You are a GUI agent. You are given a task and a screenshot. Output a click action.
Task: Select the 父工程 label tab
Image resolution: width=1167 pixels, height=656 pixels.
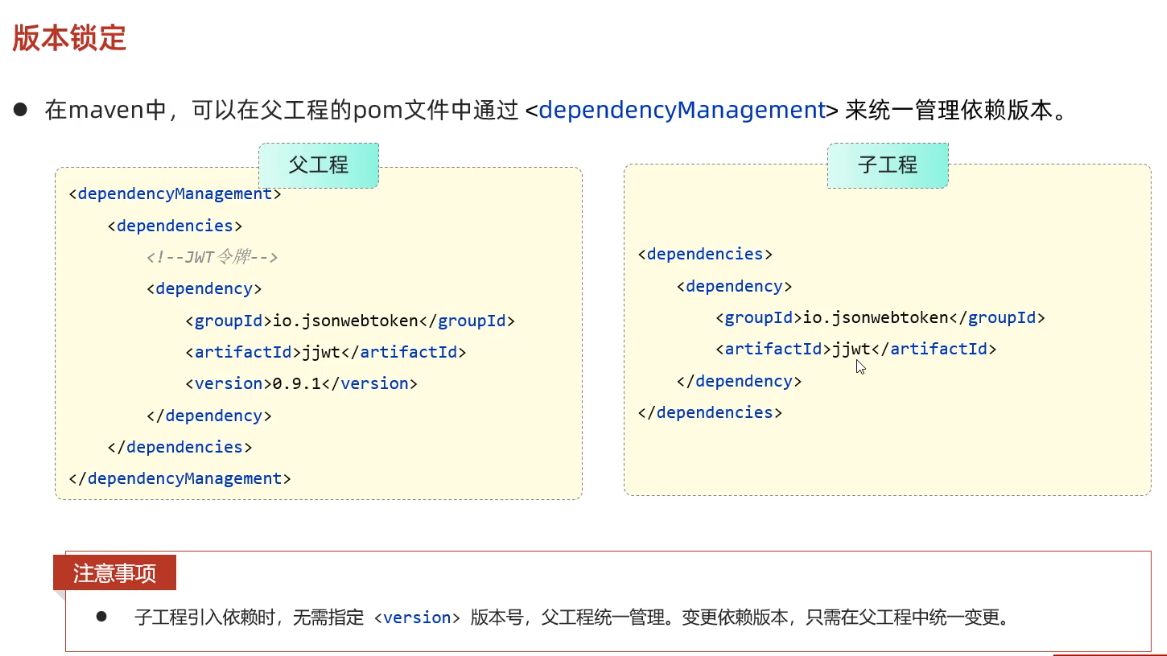(318, 165)
